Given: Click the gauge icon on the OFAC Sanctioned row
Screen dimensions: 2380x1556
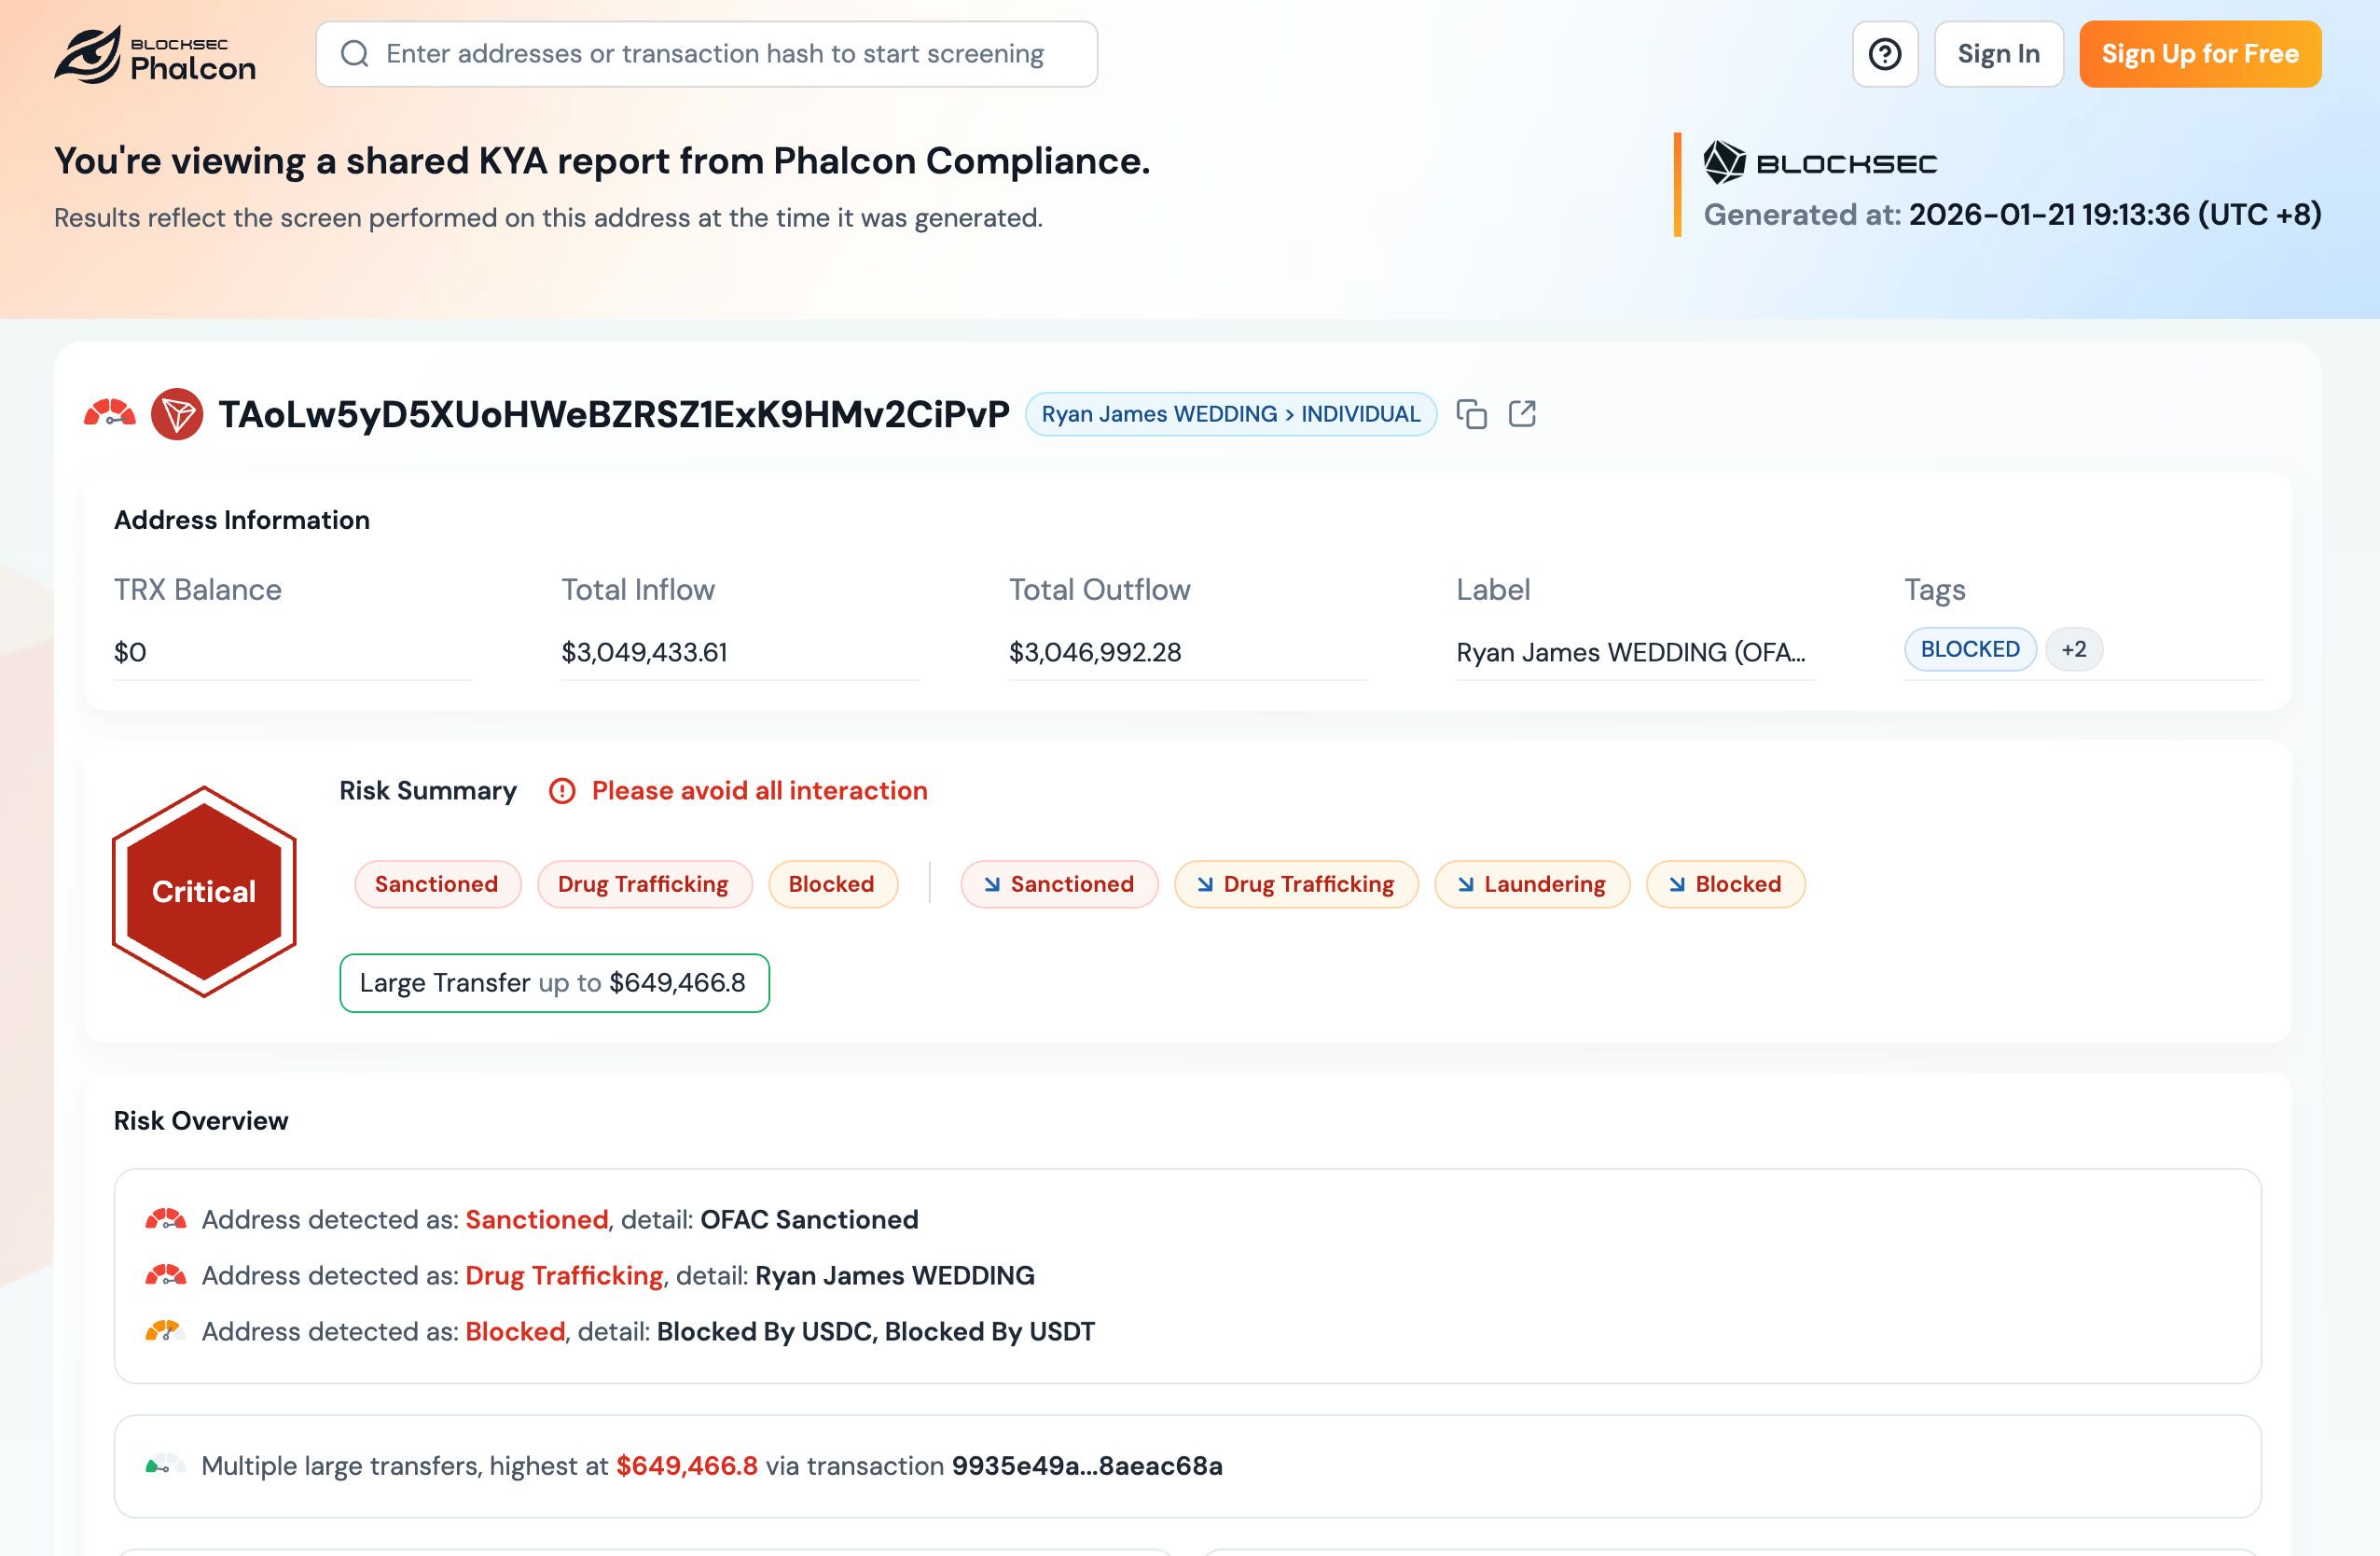Looking at the screenshot, I should pos(166,1220).
